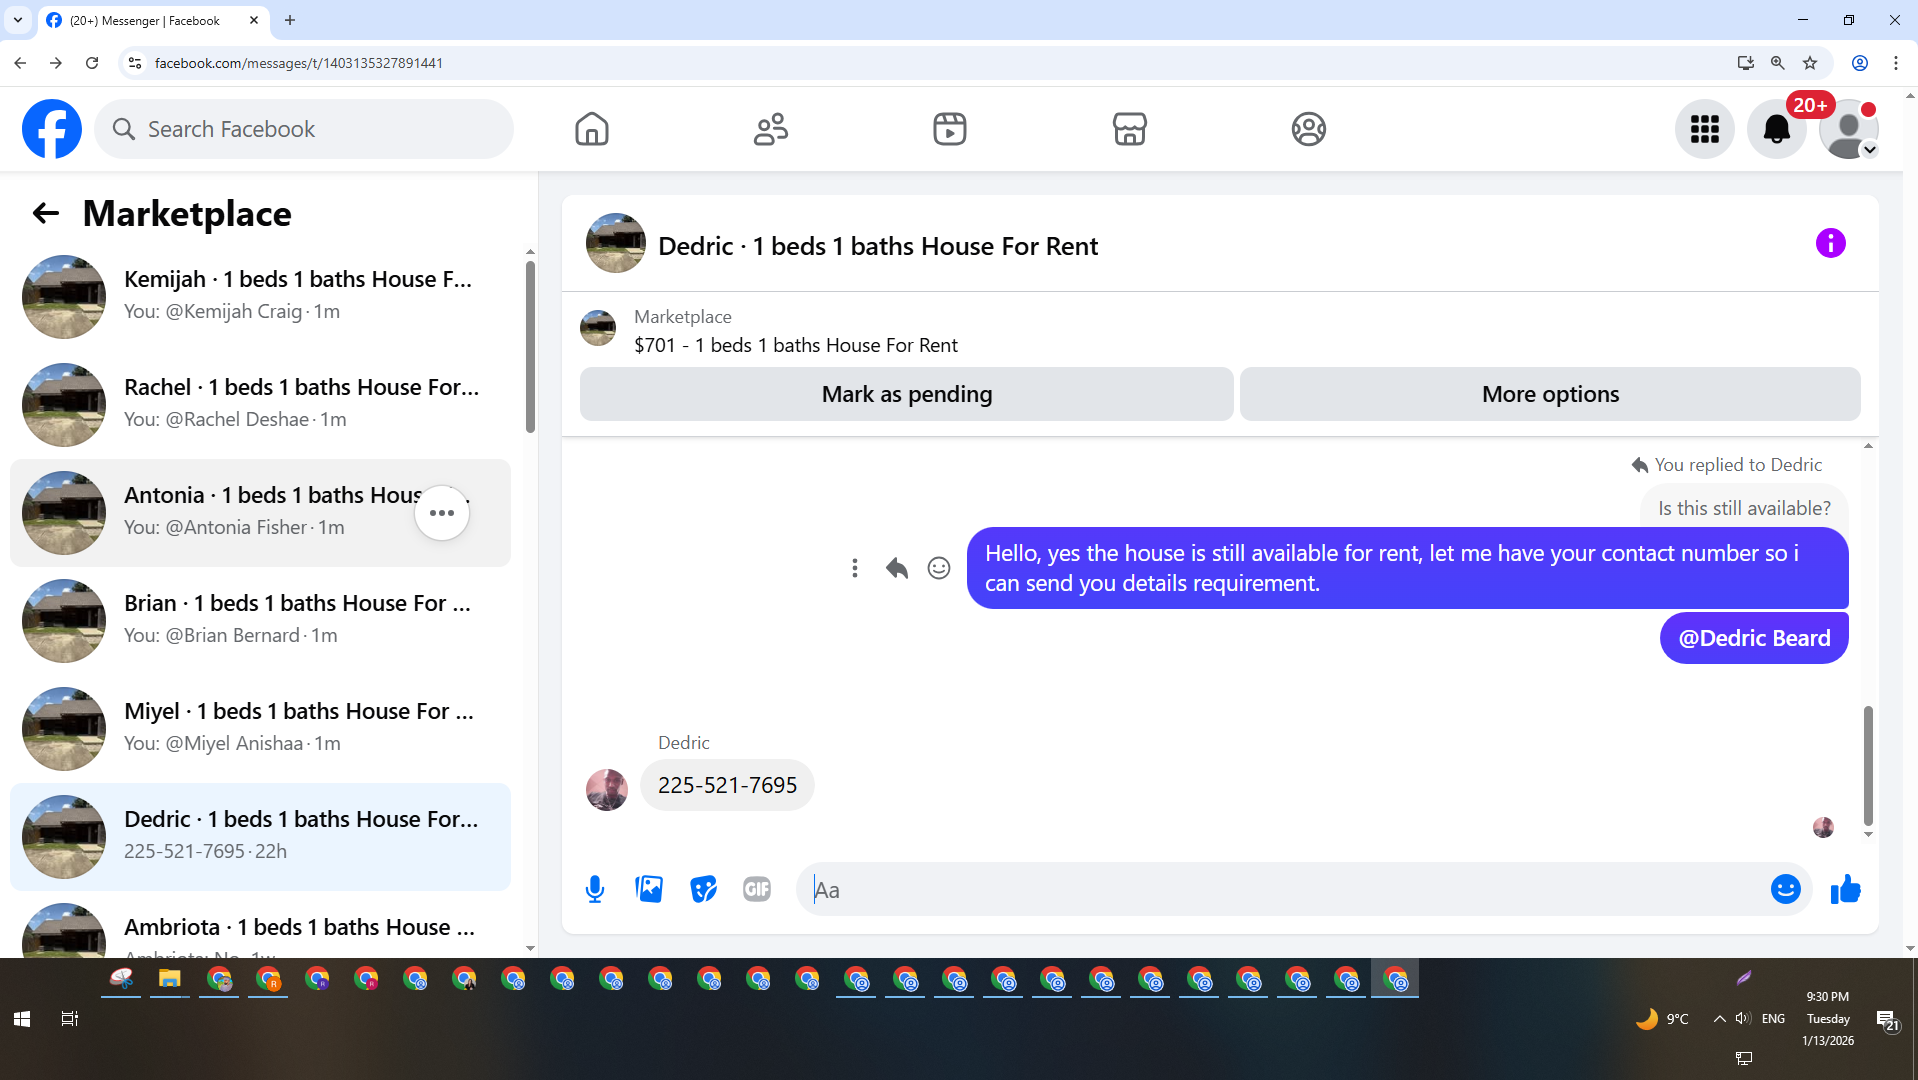The image size is (1918, 1080).
Task: Select the Dedric conversation
Action: click(260, 837)
